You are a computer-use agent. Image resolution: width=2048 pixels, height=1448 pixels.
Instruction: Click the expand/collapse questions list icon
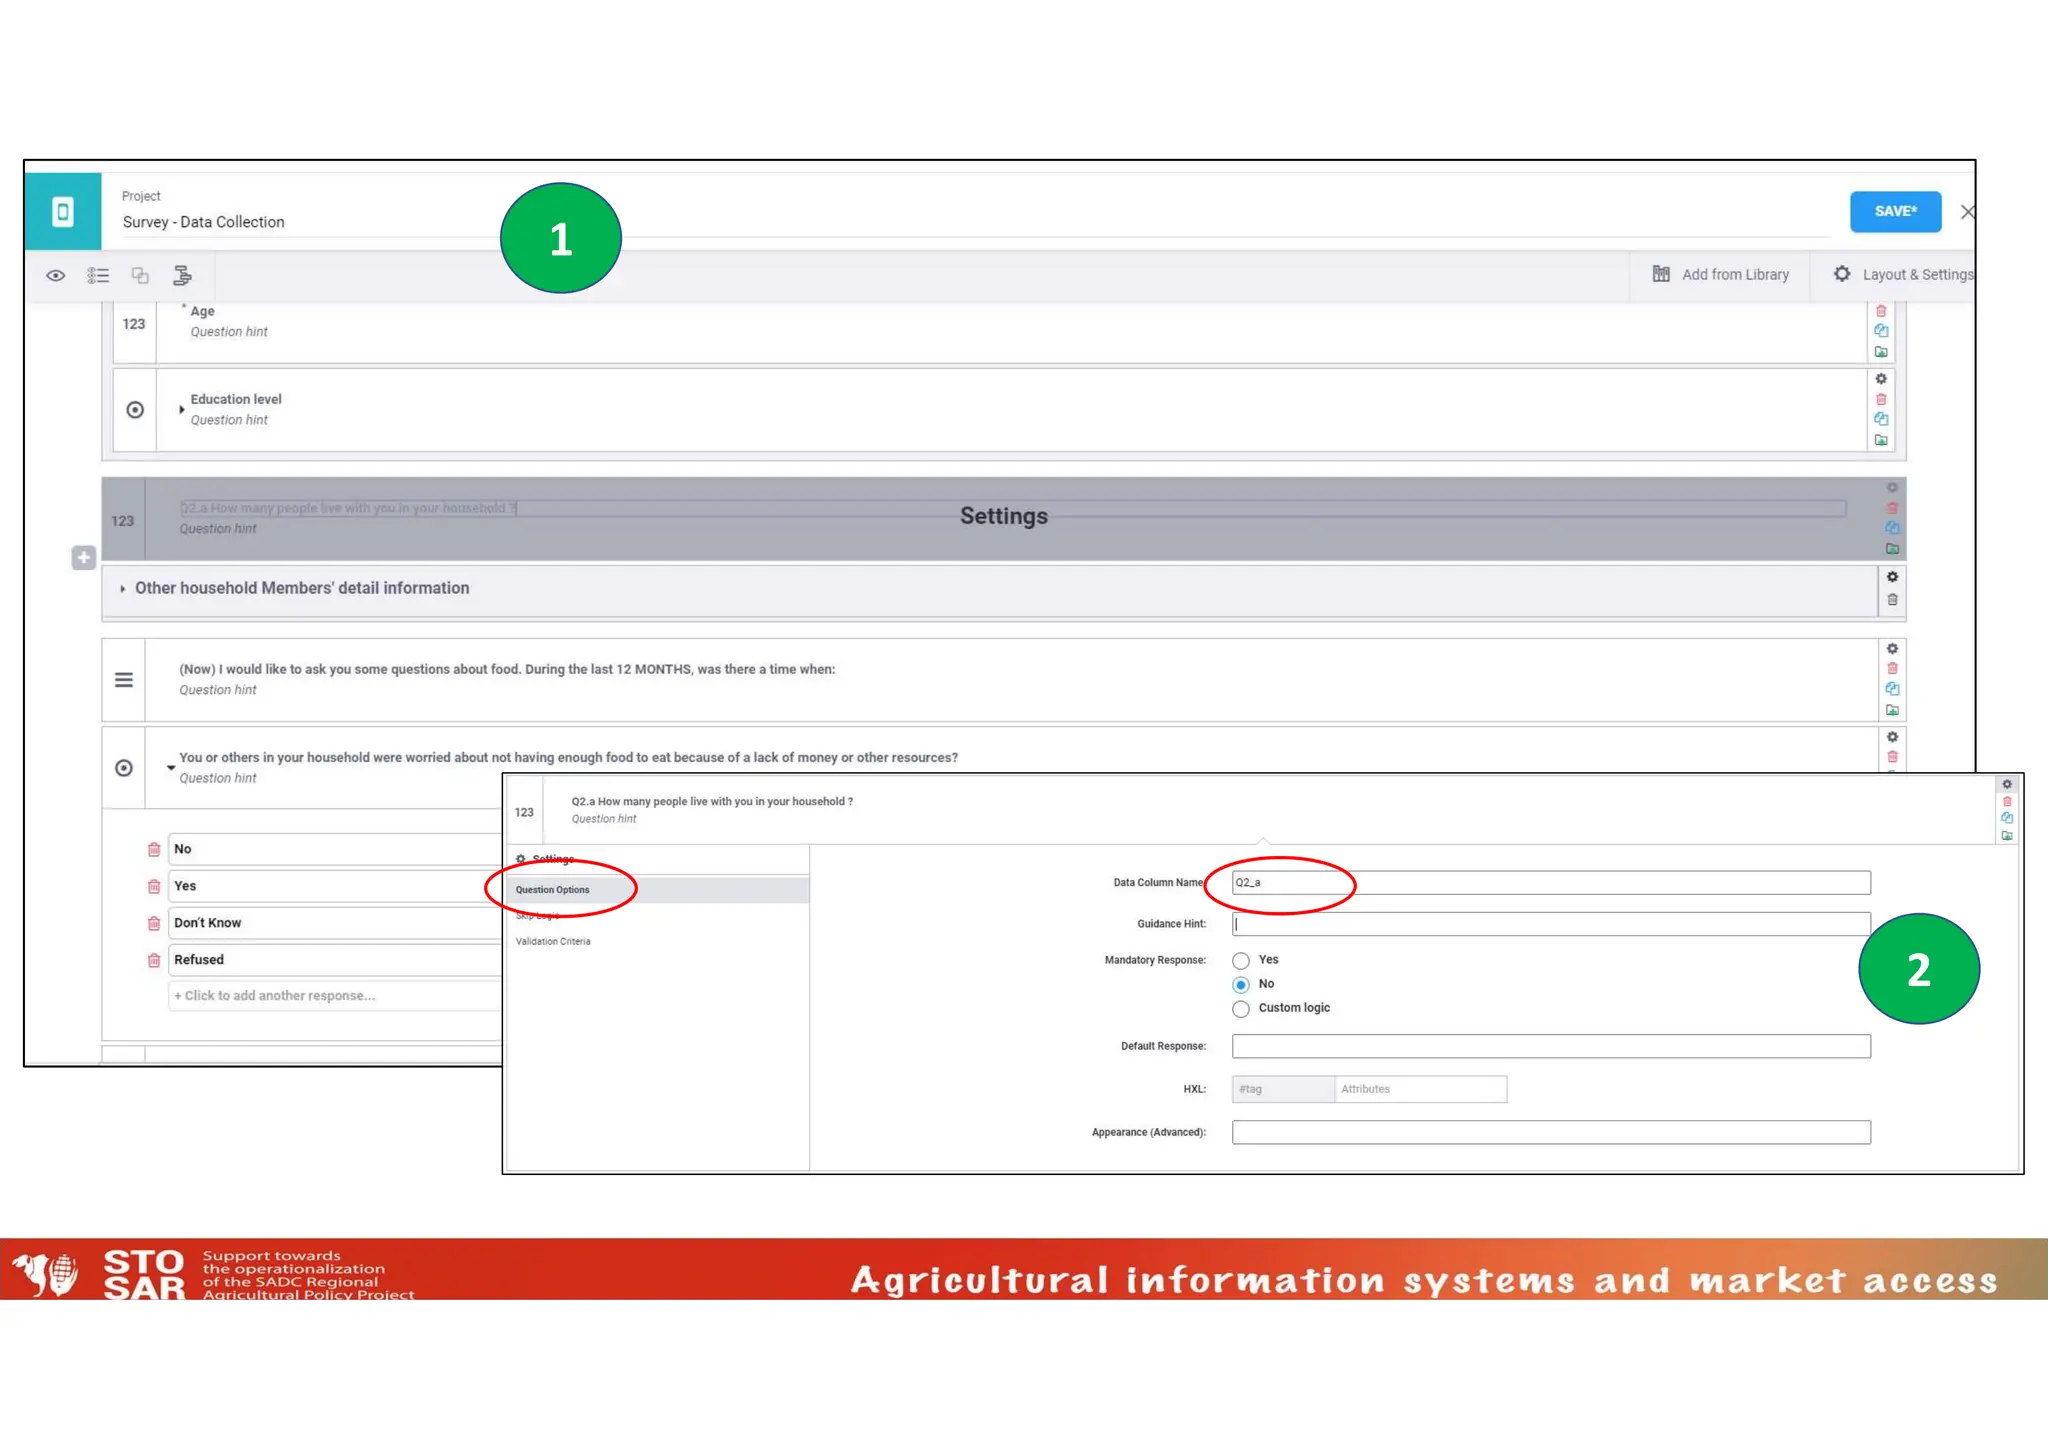(x=98, y=275)
